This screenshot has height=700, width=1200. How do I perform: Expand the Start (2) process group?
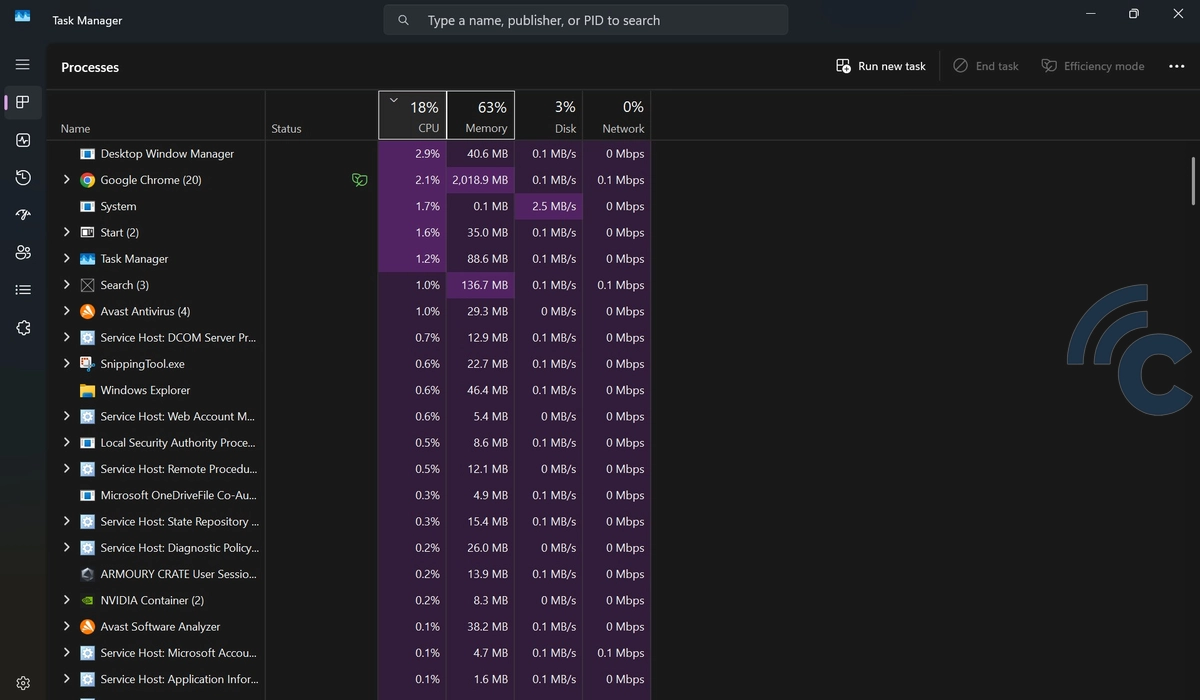pyautogui.click(x=66, y=232)
